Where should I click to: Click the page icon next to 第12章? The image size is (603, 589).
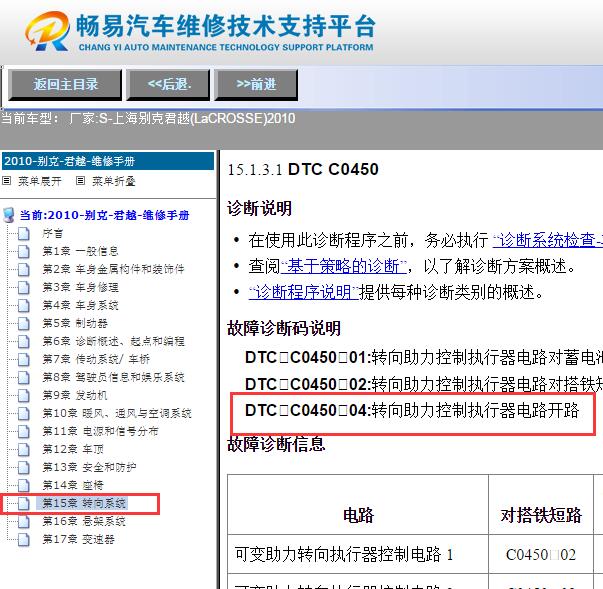tap(24, 449)
